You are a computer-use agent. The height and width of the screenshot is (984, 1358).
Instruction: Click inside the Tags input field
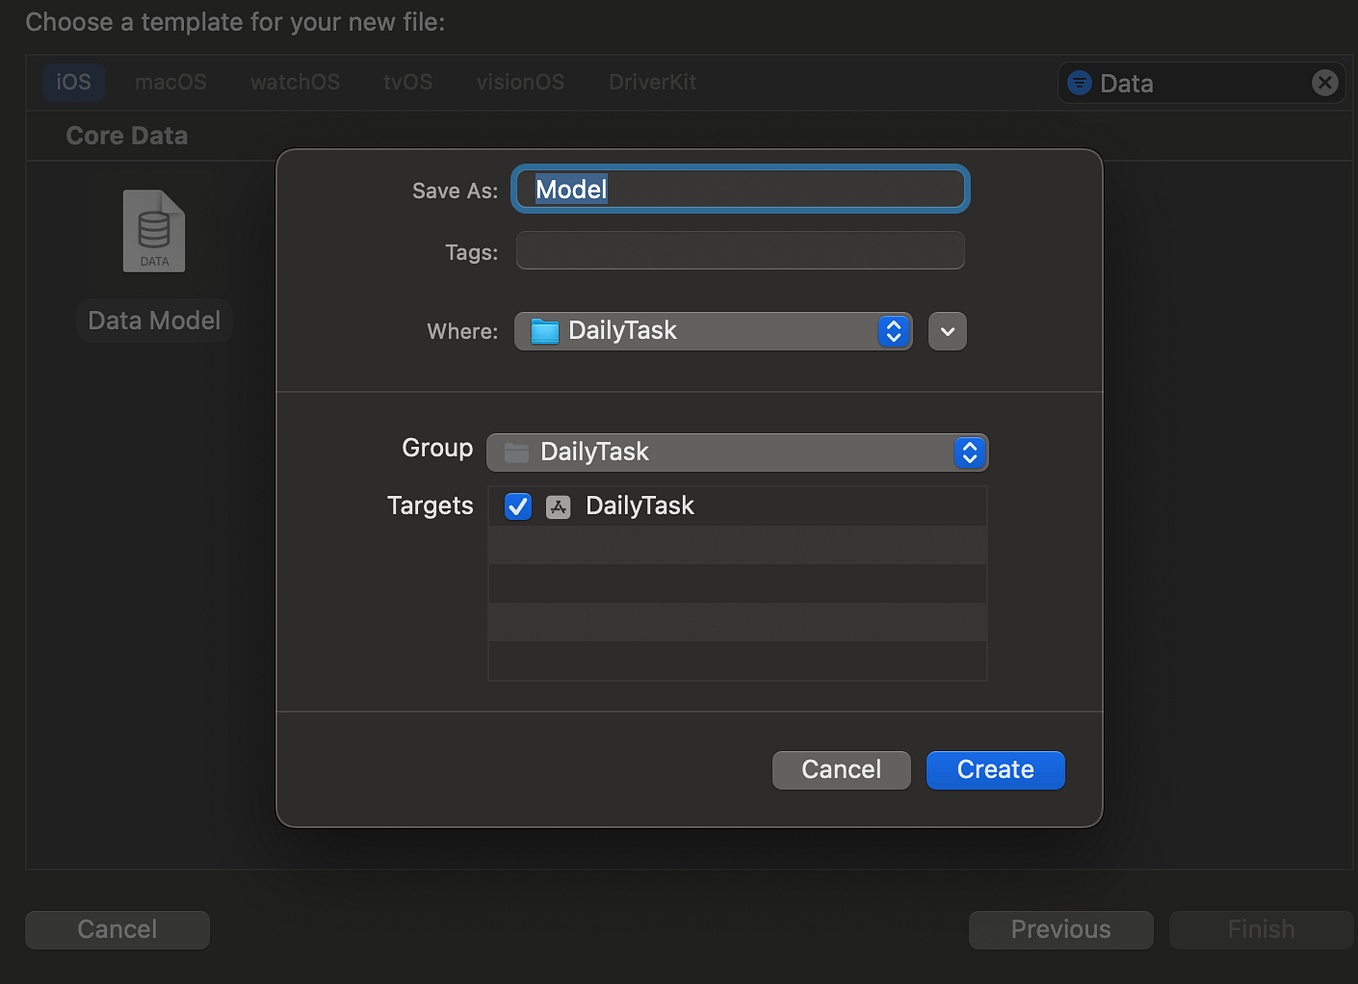pyautogui.click(x=739, y=250)
